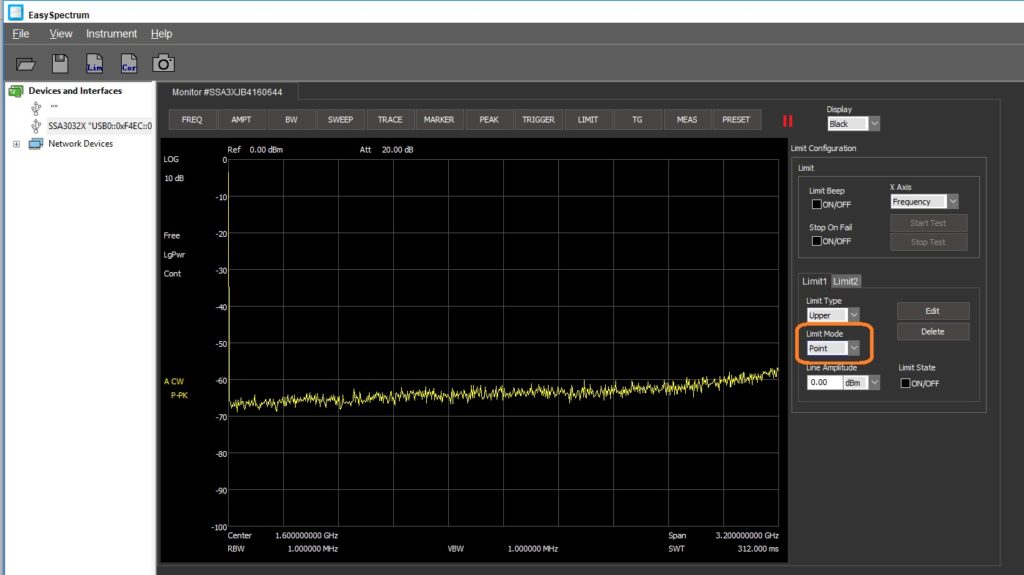Click the floppy disk save icon

tap(60, 64)
